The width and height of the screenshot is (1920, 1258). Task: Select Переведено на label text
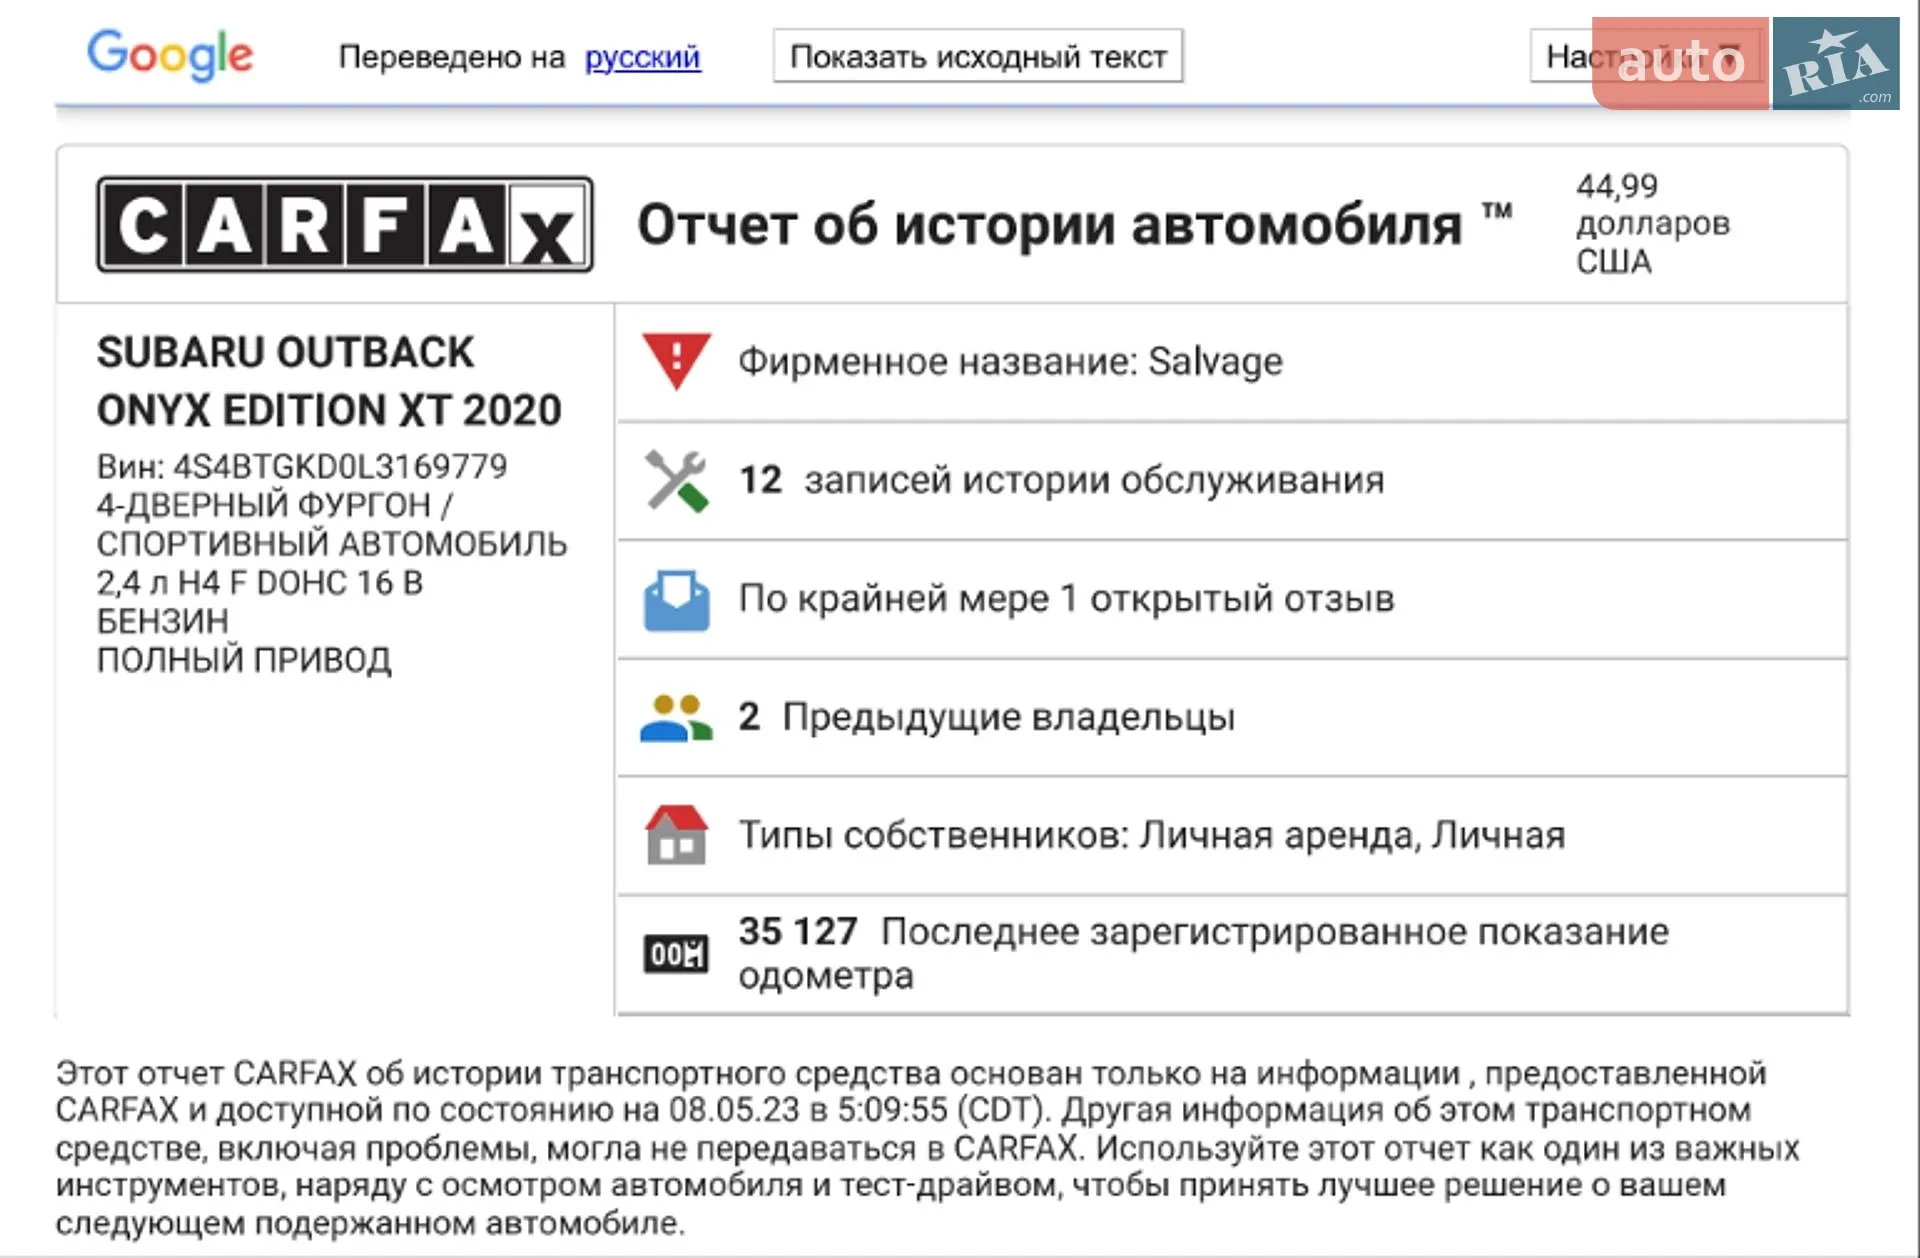point(452,57)
